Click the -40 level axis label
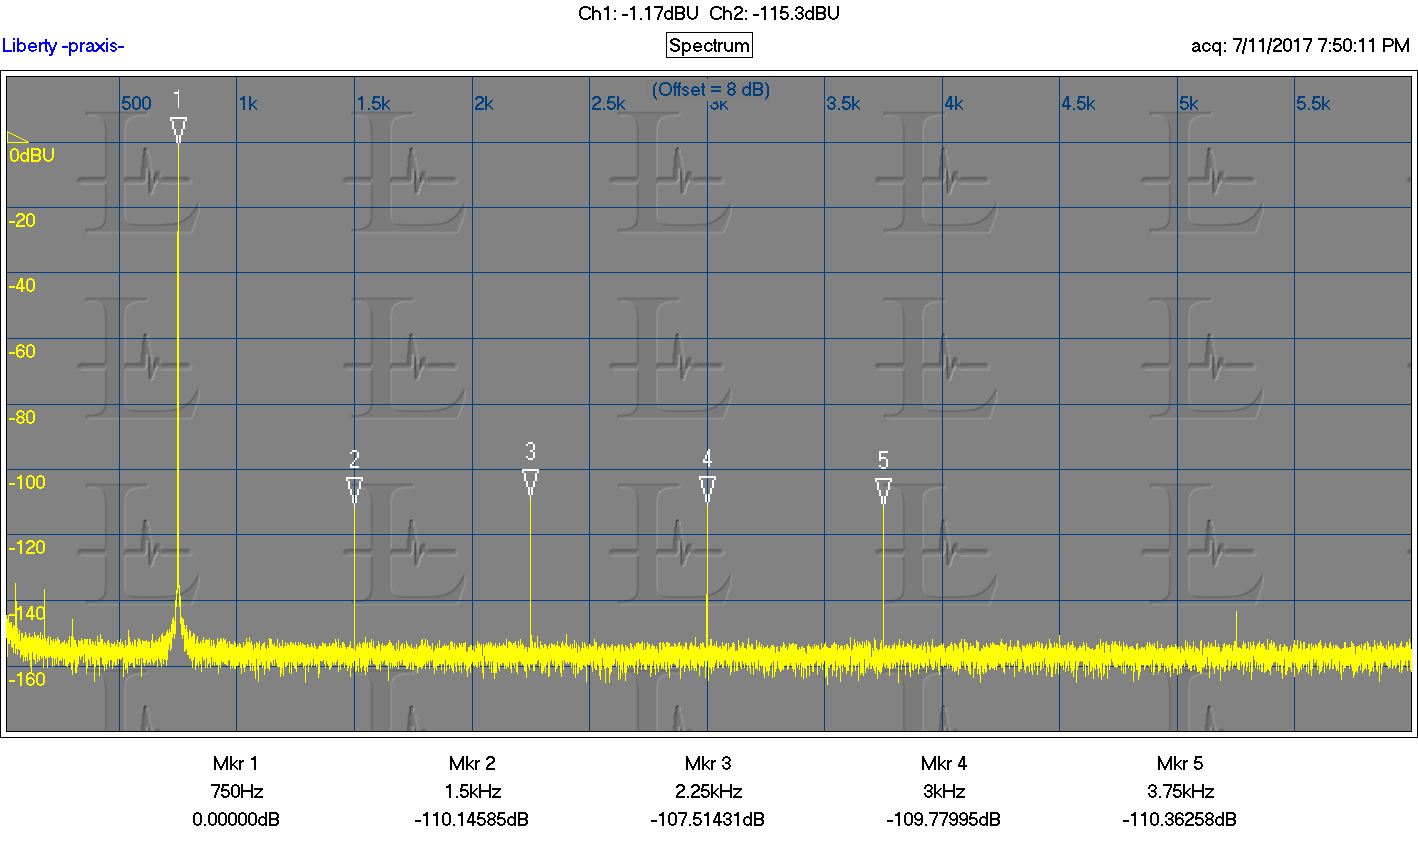The height and width of the screenshot is (851, 1418). (22, 285)
